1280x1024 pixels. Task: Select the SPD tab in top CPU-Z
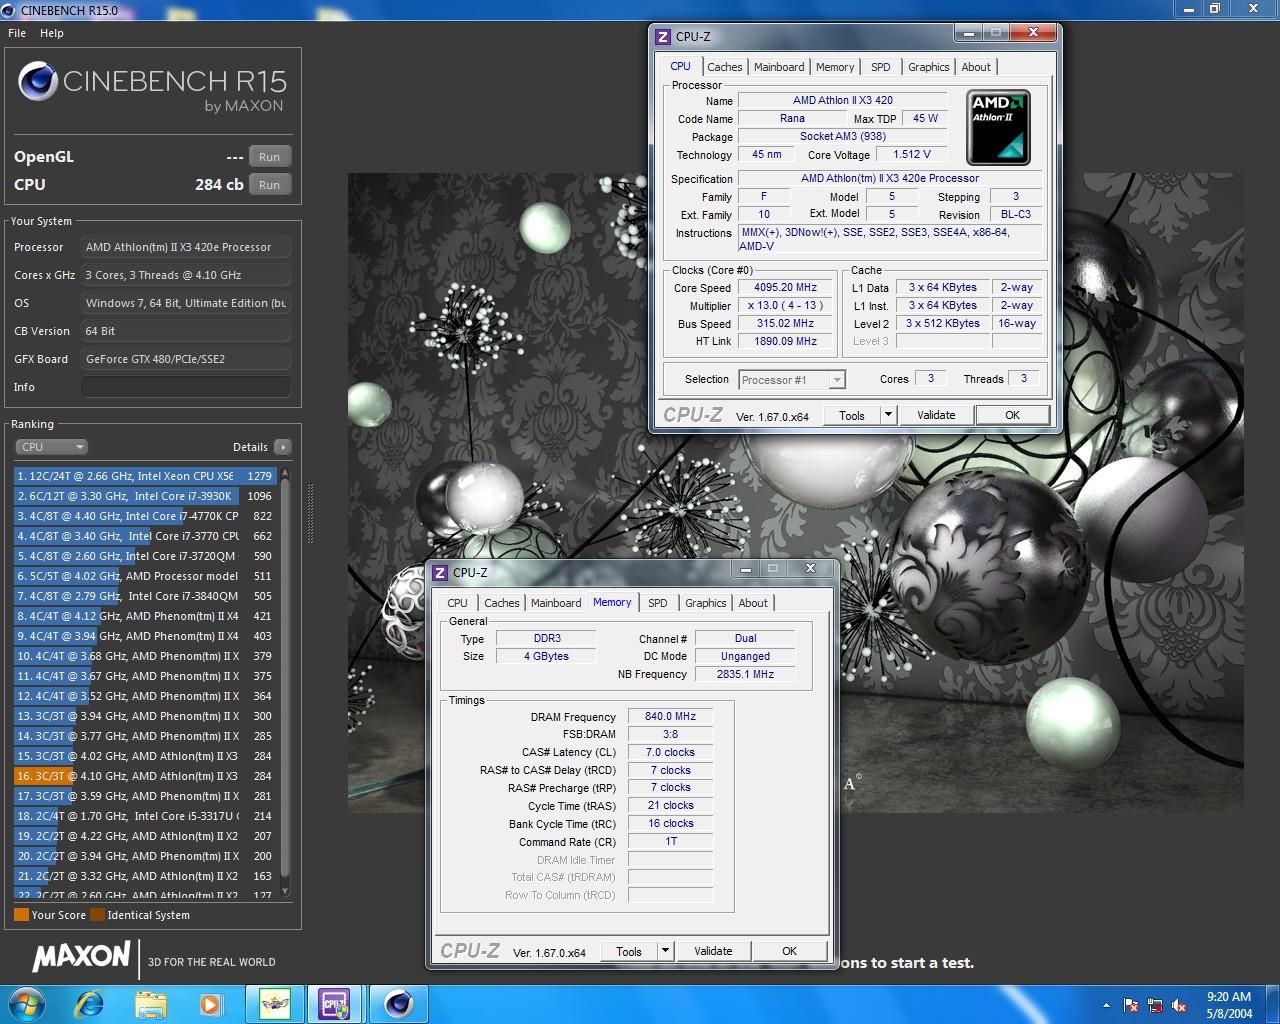click(x=881, y=67)
